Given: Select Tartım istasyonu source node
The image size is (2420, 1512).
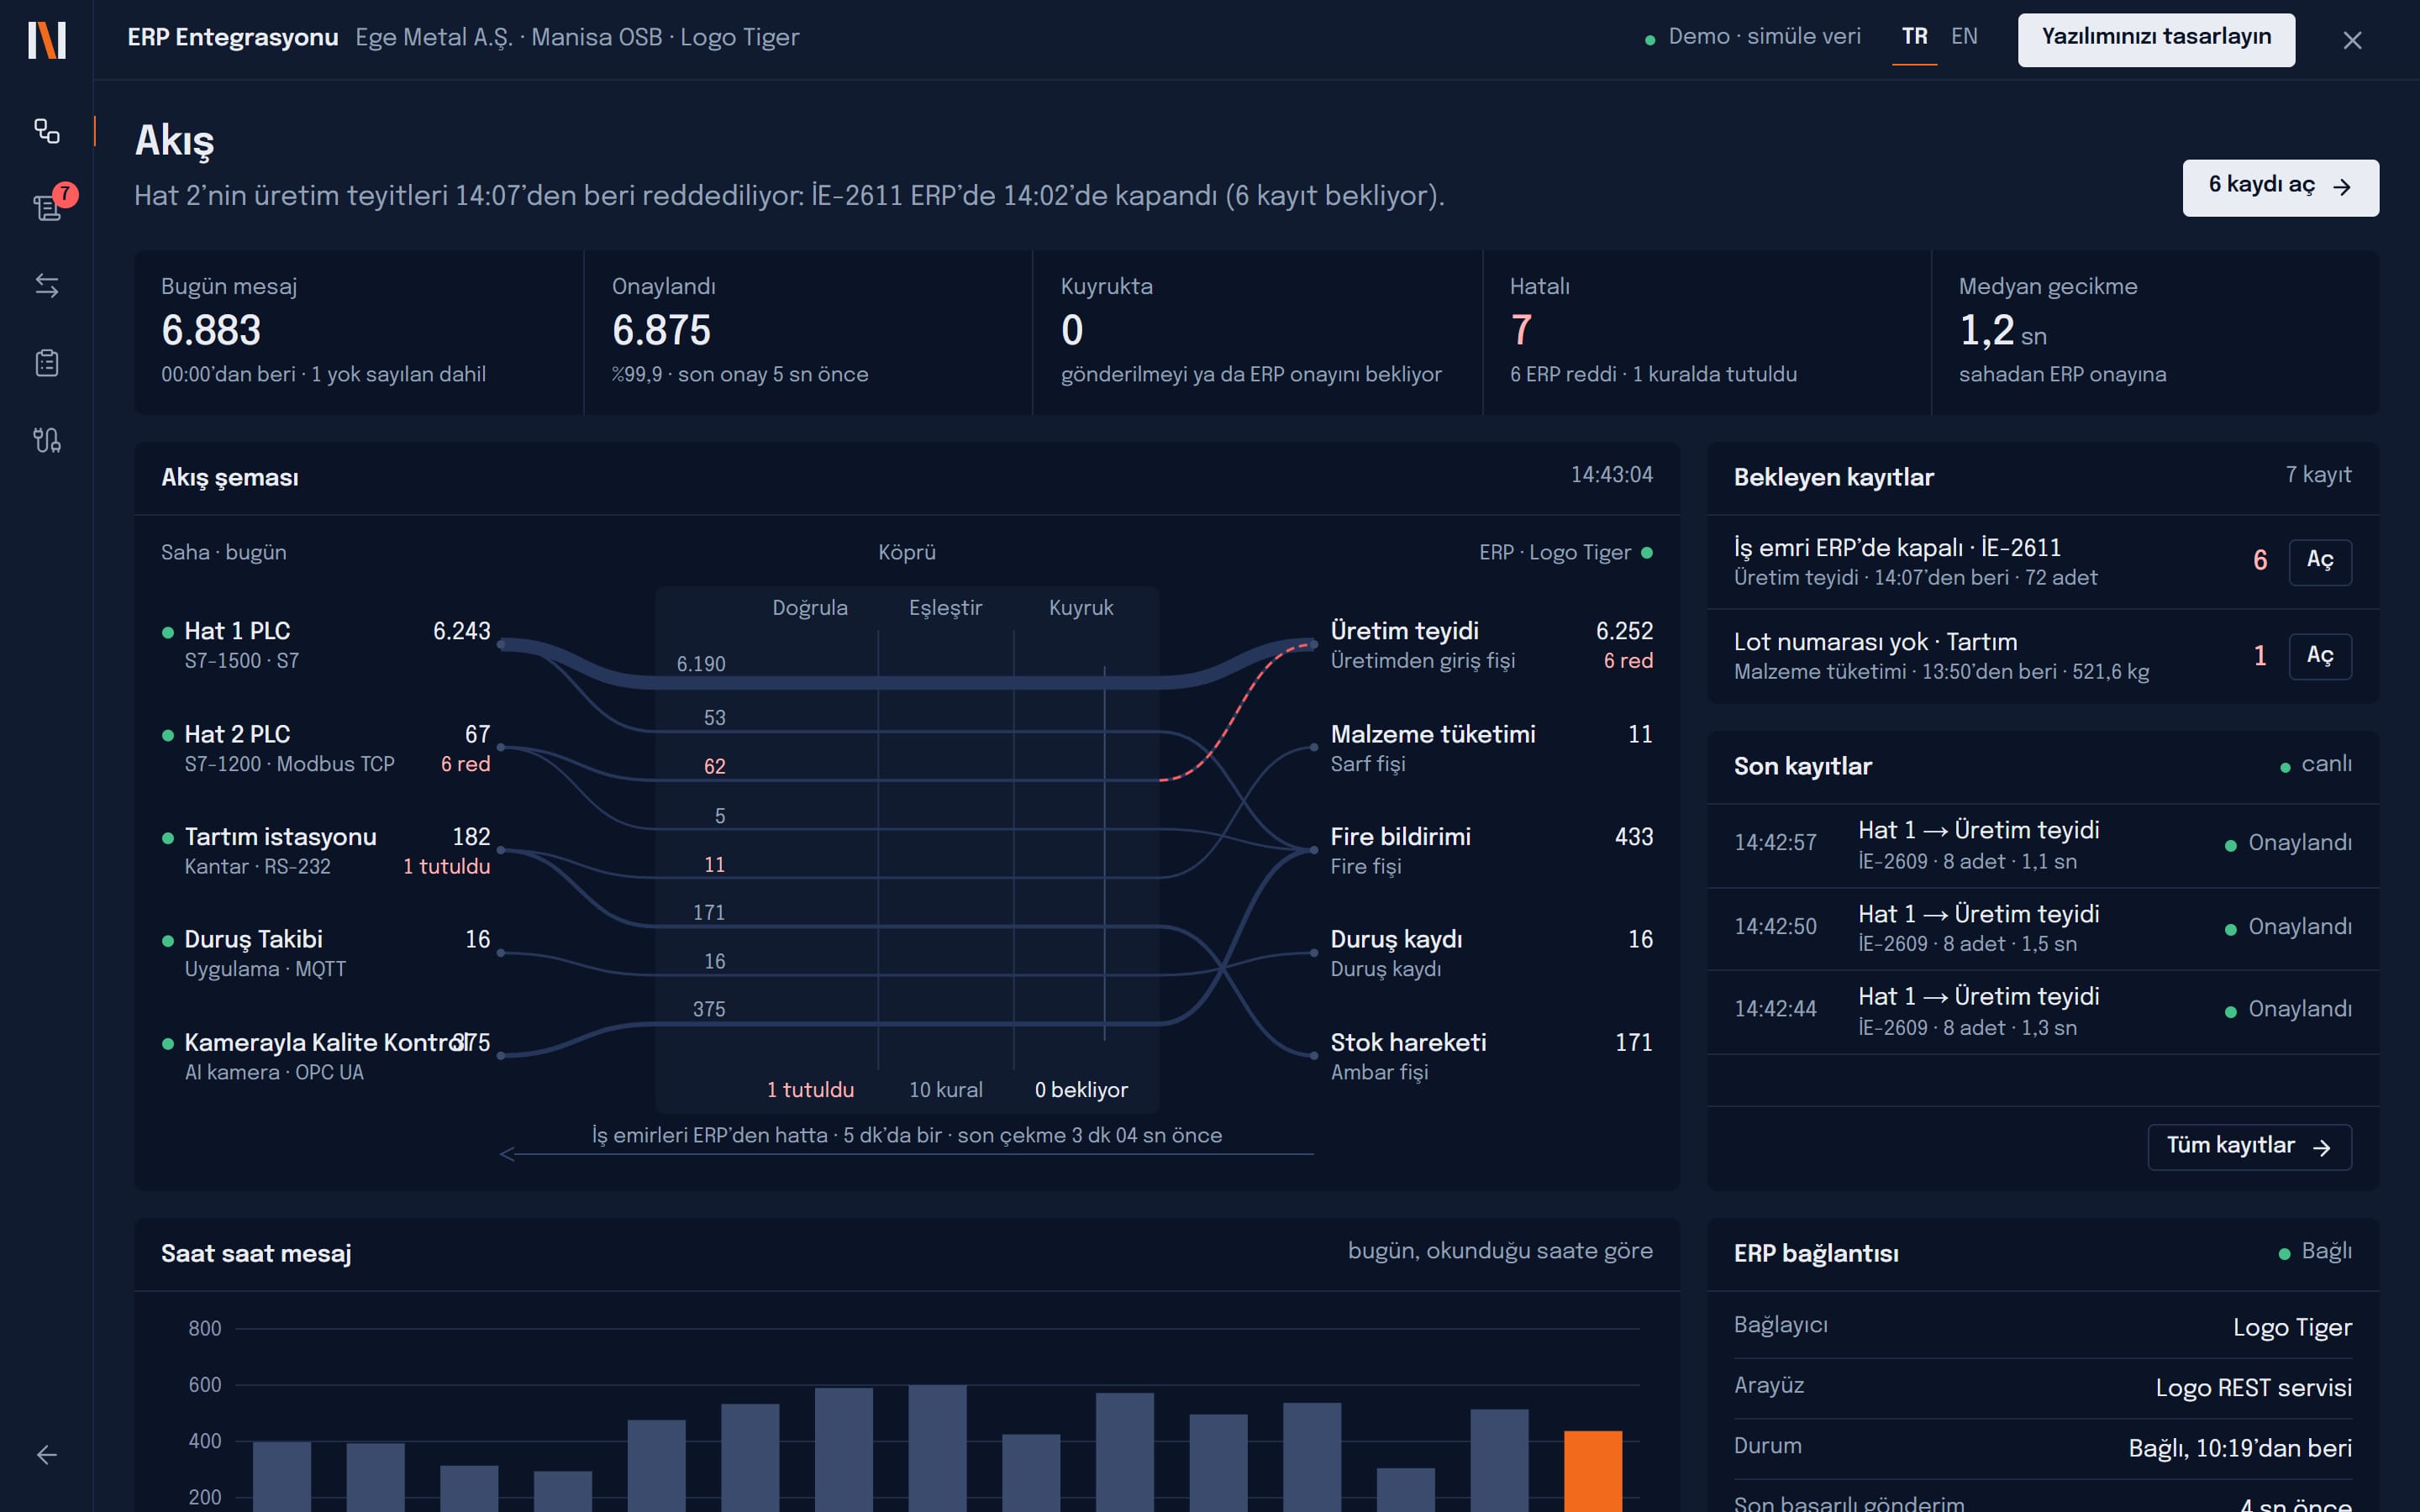Looking at the screenshot, I should coord(326,851).
